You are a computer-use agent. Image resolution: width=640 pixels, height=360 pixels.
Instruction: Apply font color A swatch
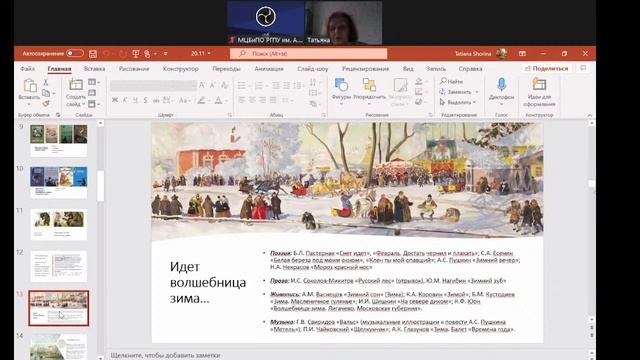(218, 100)
